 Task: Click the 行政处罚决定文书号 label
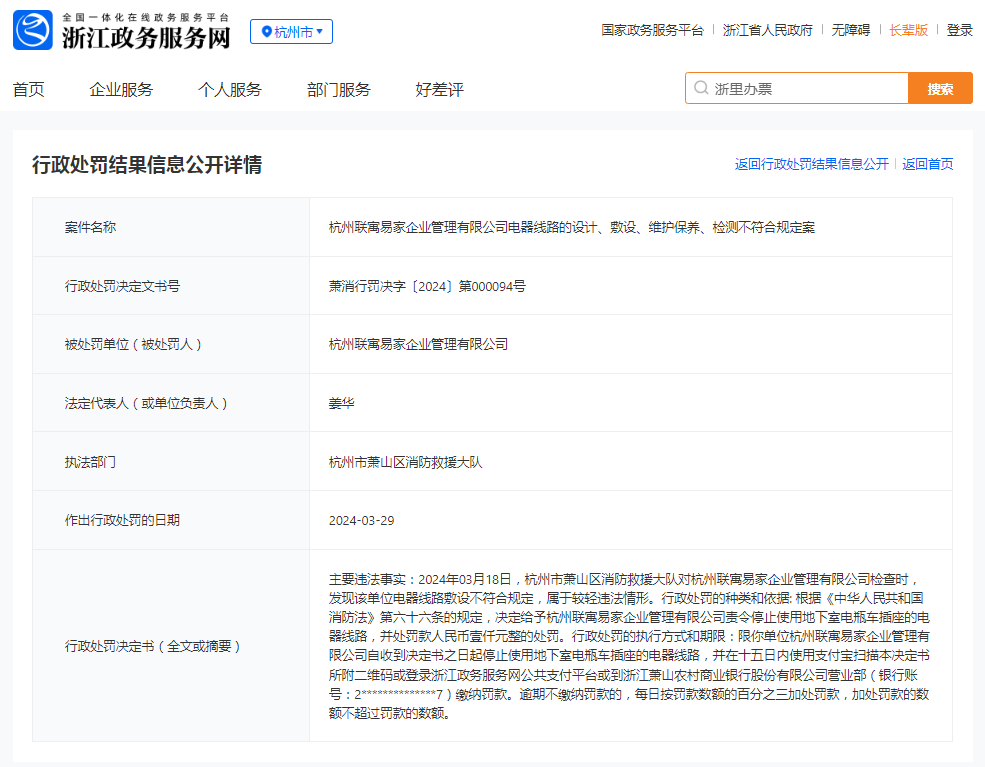122,286
